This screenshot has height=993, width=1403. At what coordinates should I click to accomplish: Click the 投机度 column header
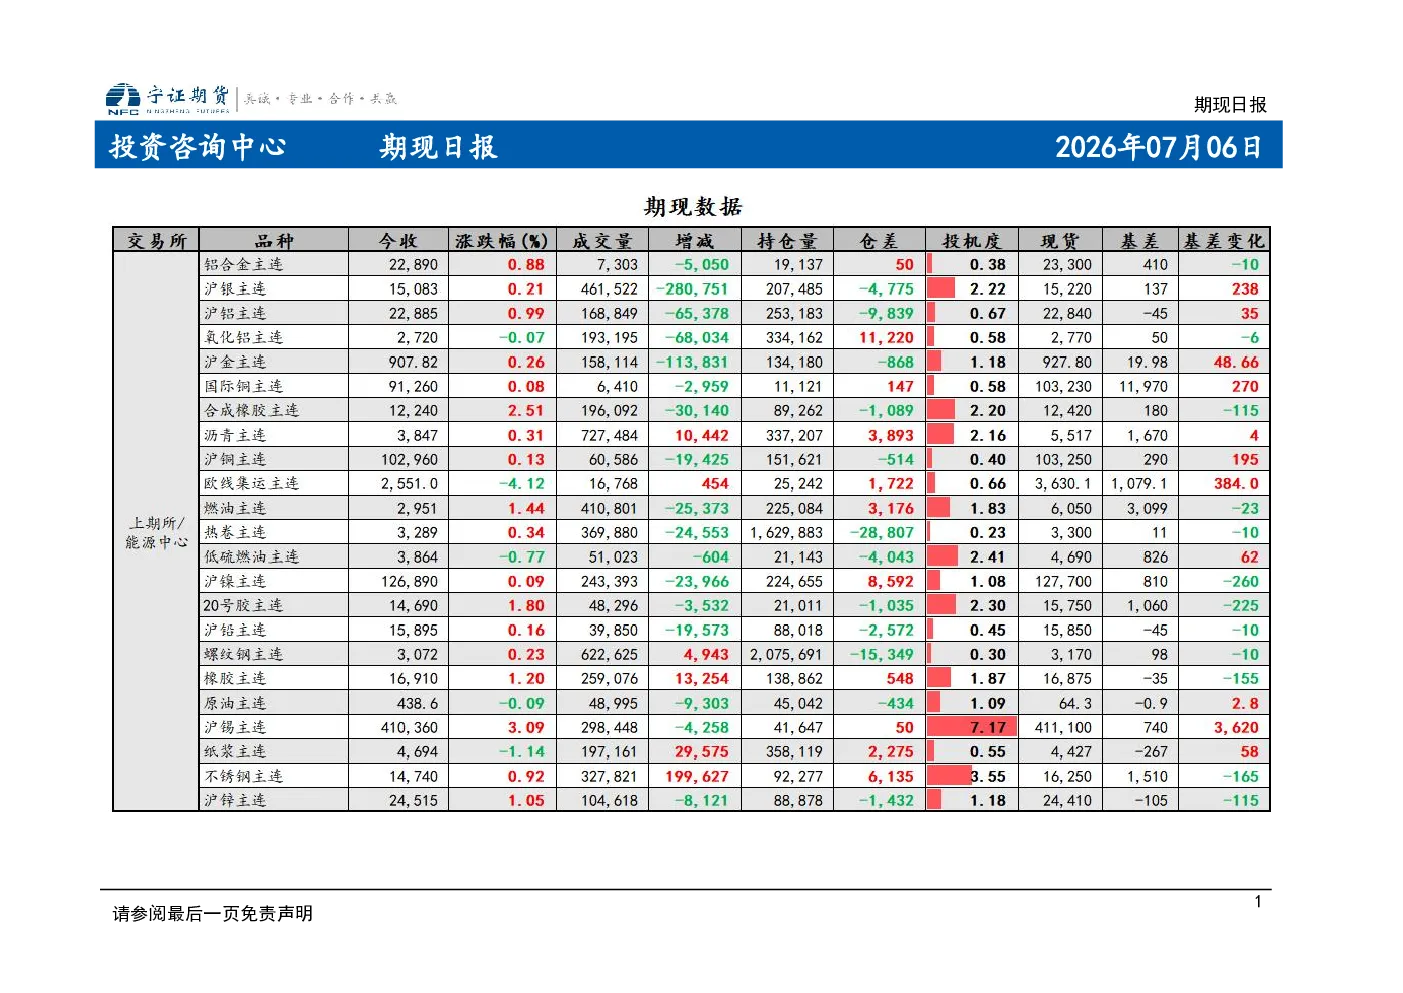[x=972, y=241]
